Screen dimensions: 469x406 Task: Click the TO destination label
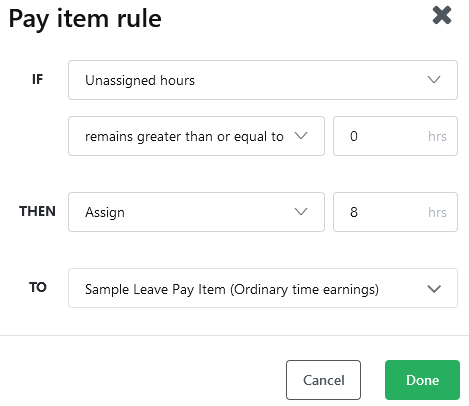(x=38, y=287)
